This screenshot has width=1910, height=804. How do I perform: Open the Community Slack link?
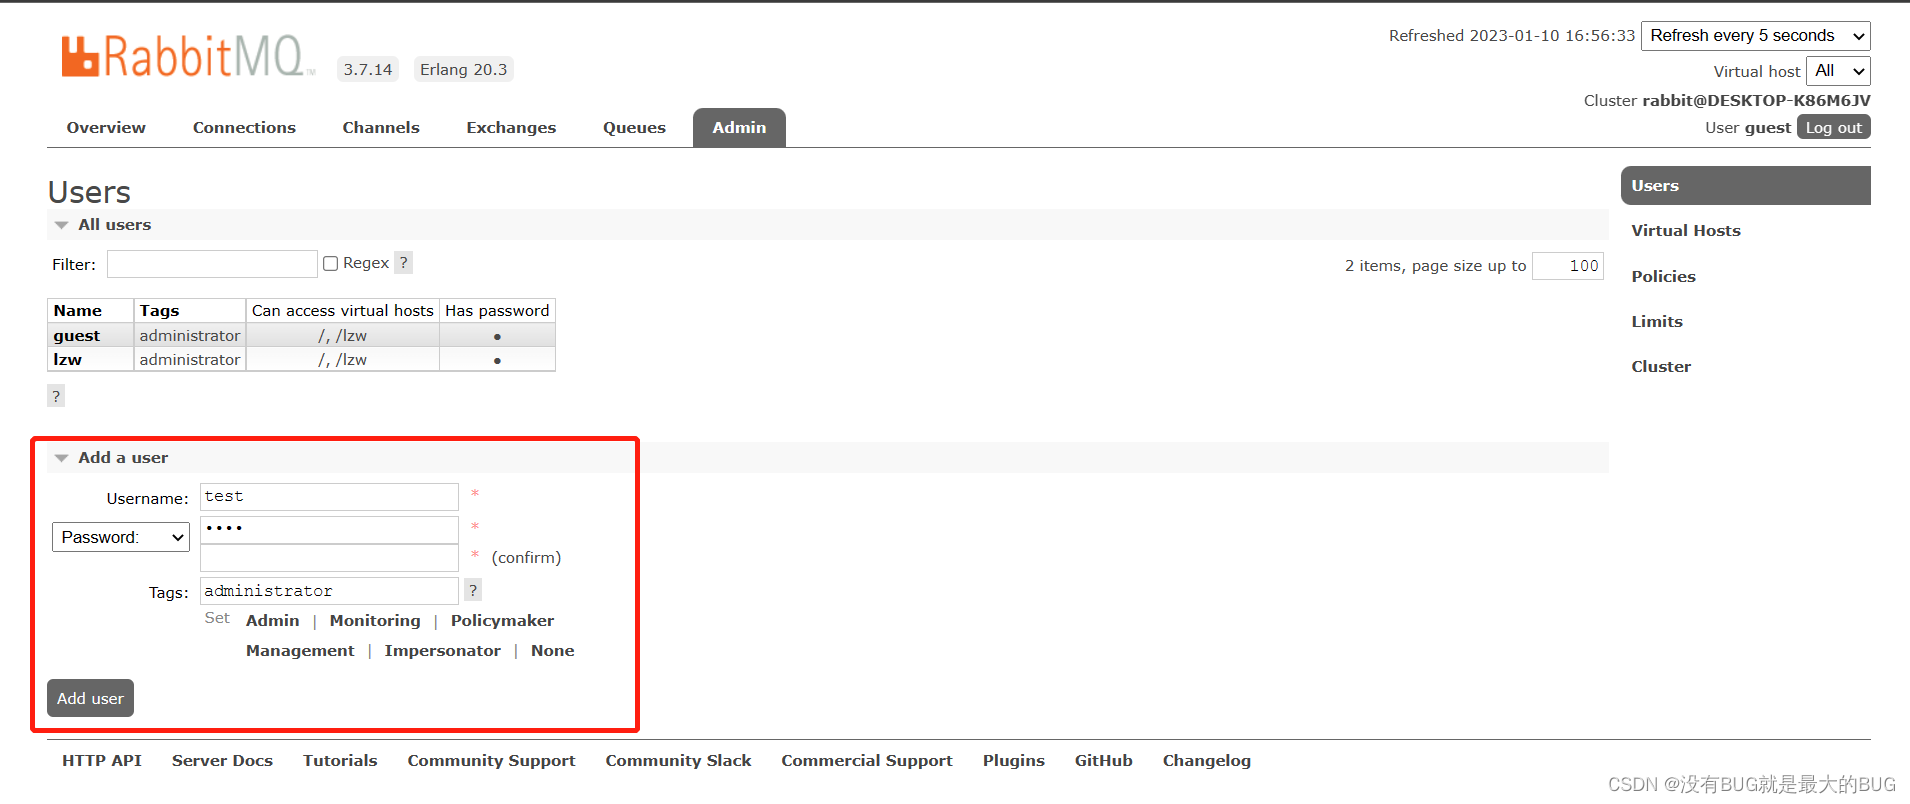(x=678, y=761)
